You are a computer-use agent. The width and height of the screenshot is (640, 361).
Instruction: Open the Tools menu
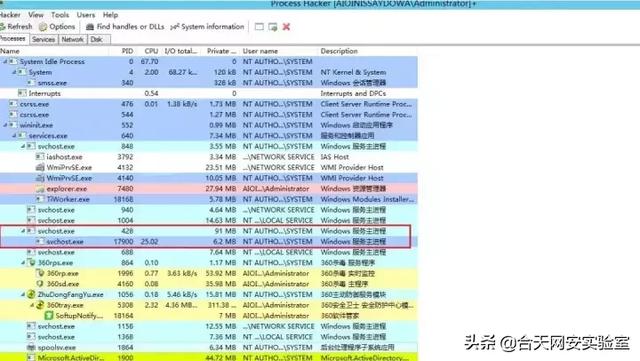[x=60, y=15]
